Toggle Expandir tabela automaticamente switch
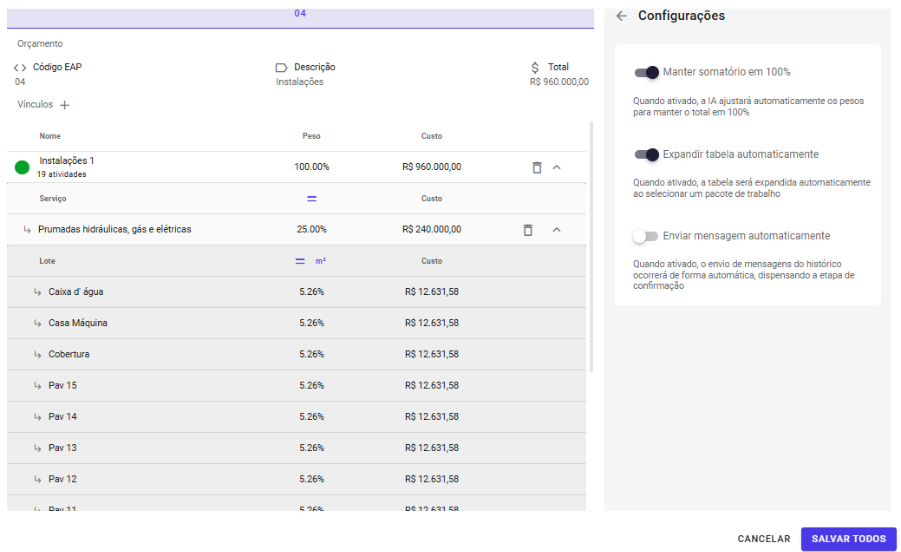This screenshot has width=901, height=552. pyautogui.click(x=646, y=155)
